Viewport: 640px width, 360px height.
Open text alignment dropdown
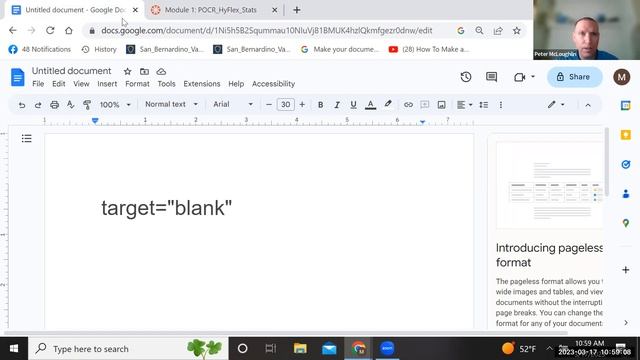464,105
